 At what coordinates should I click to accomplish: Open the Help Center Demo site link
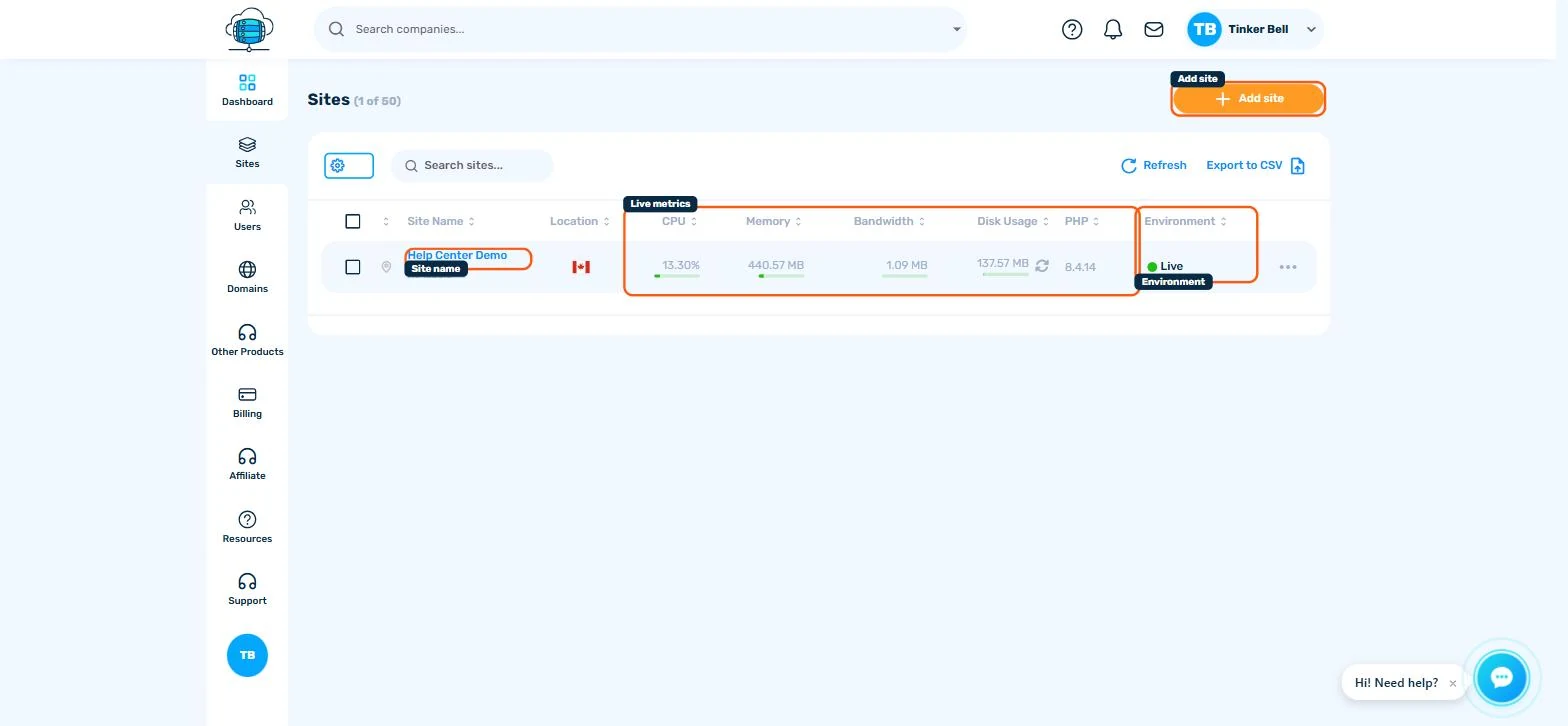457,255
